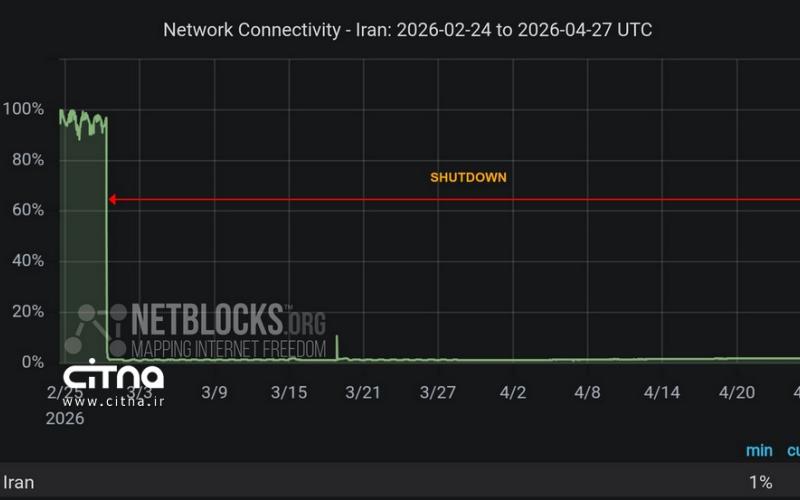Select the Iran legend entry
Screen dimensions: 800x500
(x=18, y=482)
